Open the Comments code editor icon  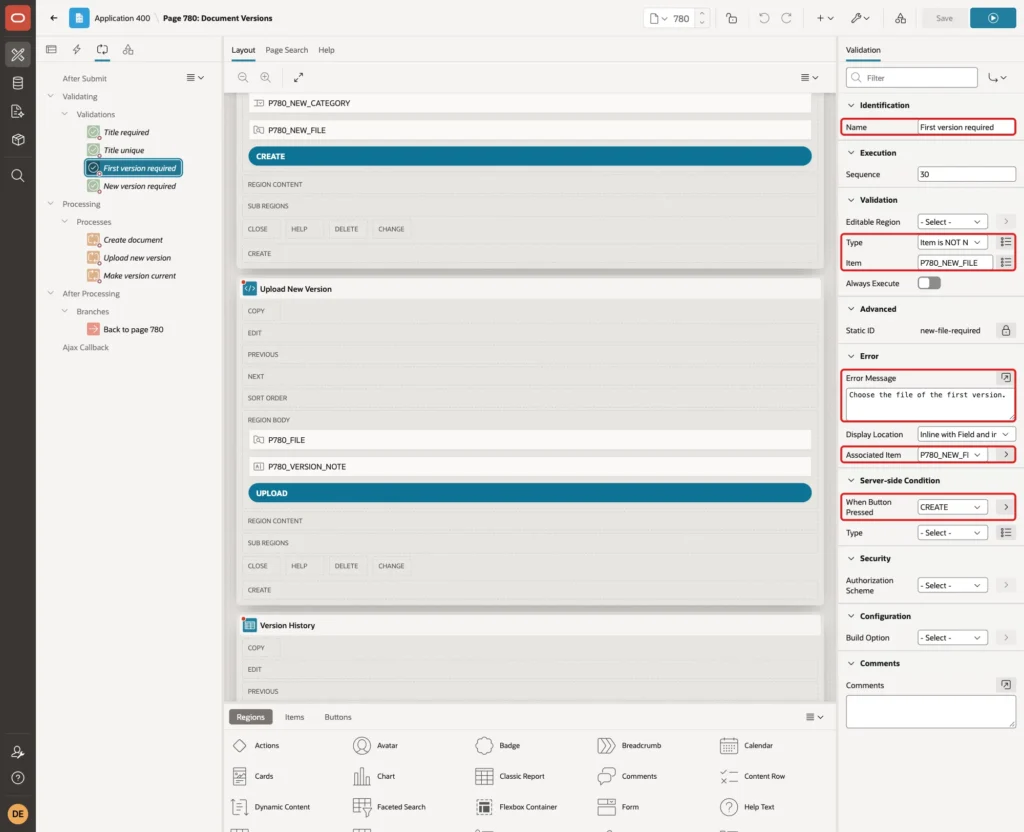click(1006, 684)
